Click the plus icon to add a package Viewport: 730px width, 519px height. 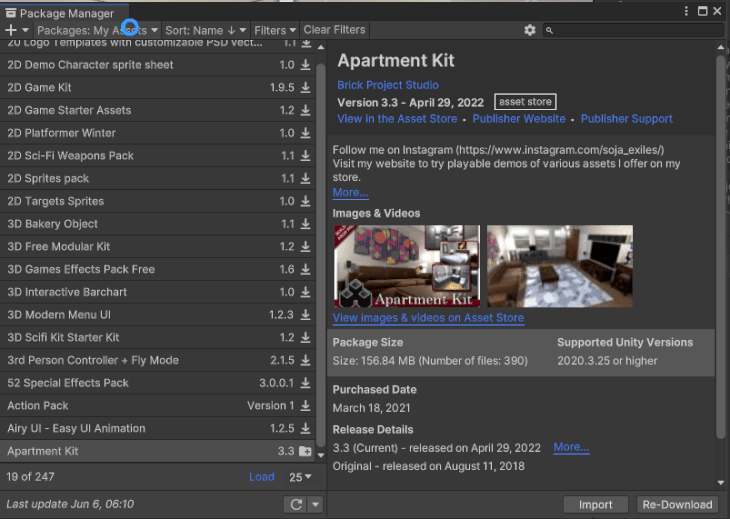pyautogui.click(x=11, y=30)
